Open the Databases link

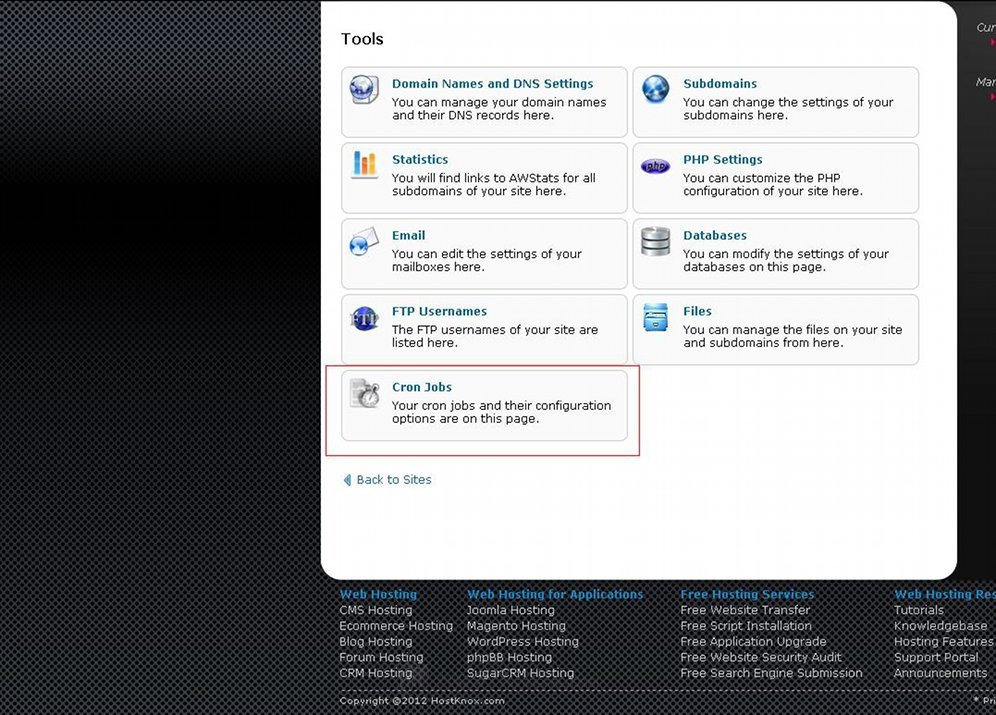click(715, 236)
